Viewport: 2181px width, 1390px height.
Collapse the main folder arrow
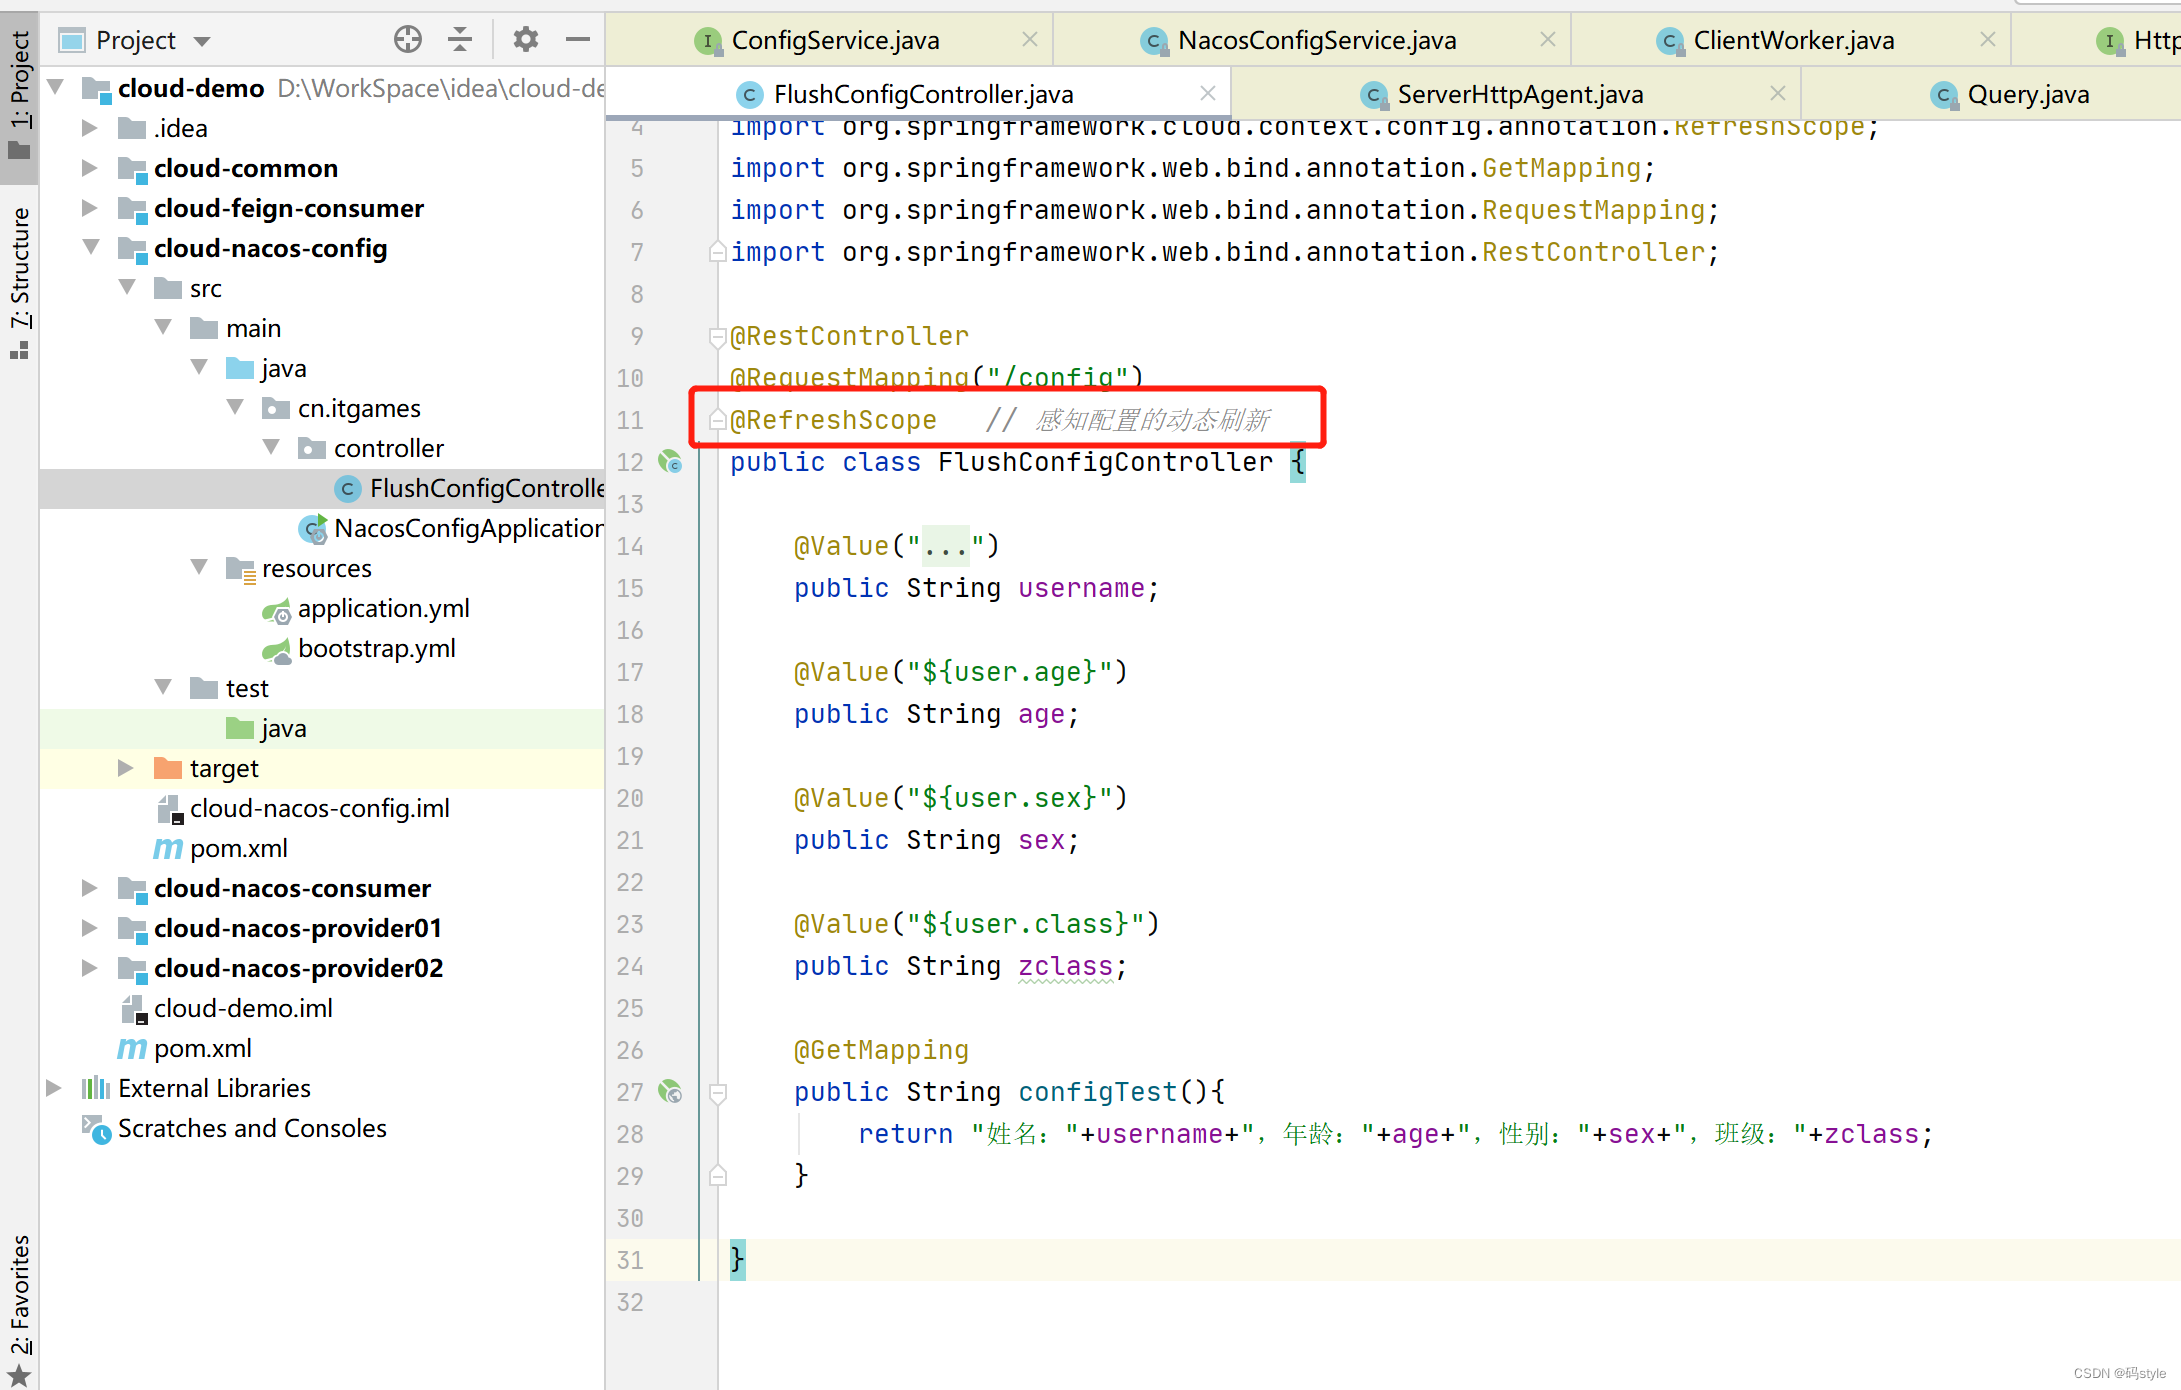[163, 327]
